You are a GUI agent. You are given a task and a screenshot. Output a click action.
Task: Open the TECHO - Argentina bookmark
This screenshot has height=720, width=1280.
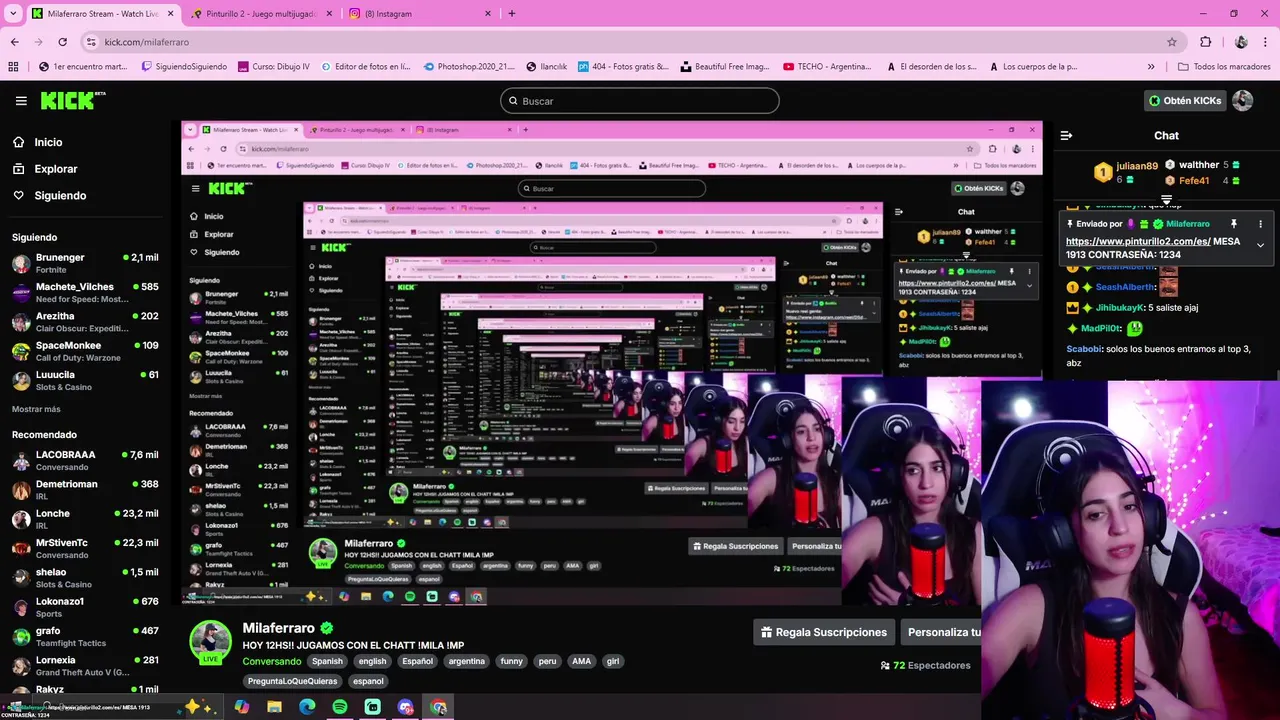827,67
